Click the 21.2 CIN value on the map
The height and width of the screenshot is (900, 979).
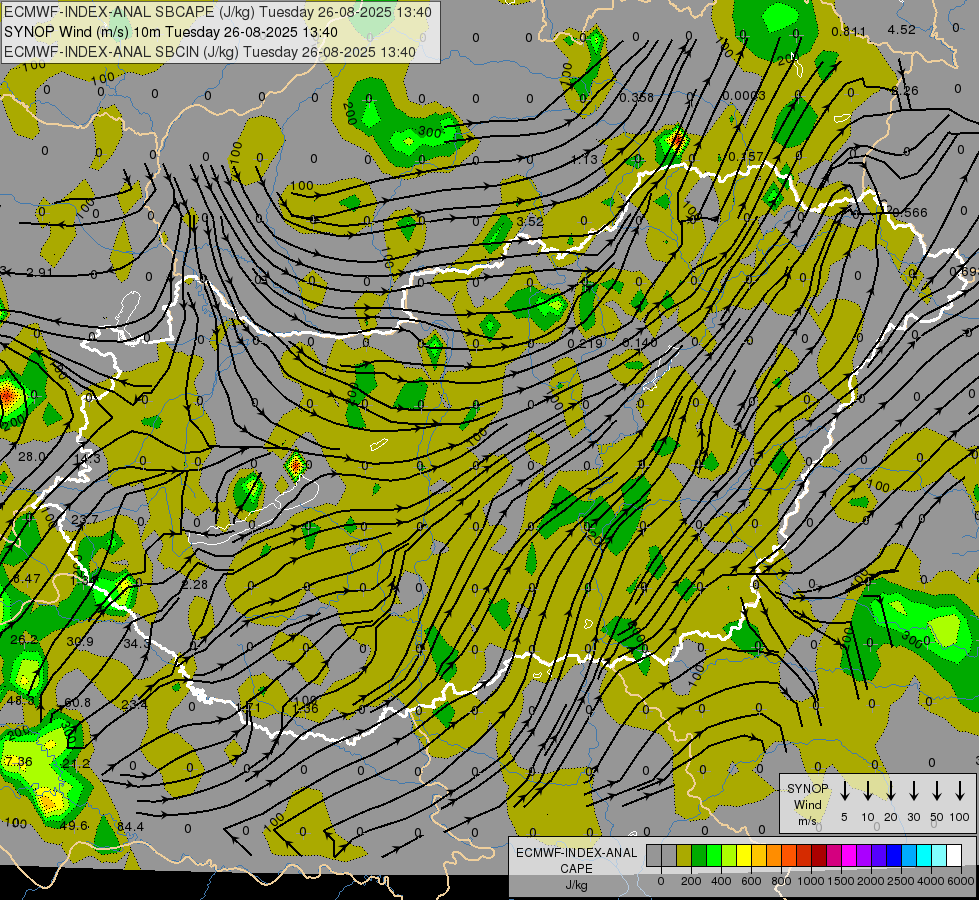coord(76,763)
